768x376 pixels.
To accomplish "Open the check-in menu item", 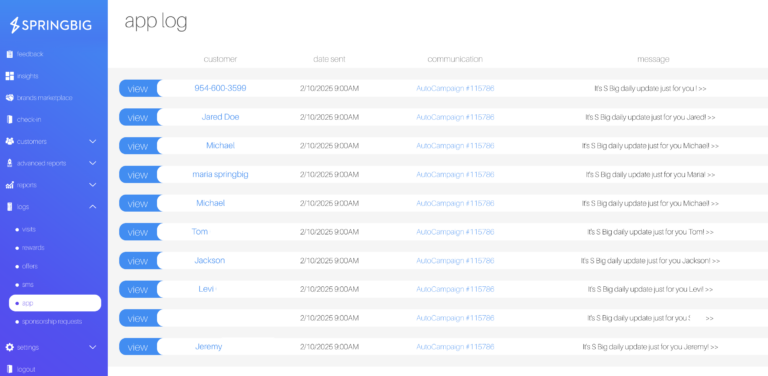I will click(29, 120).
